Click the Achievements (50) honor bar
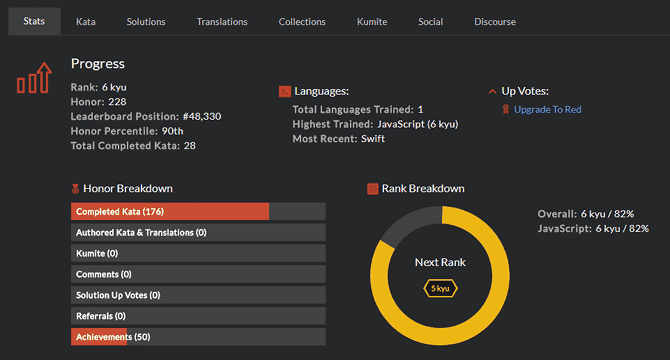 (198, 337)
